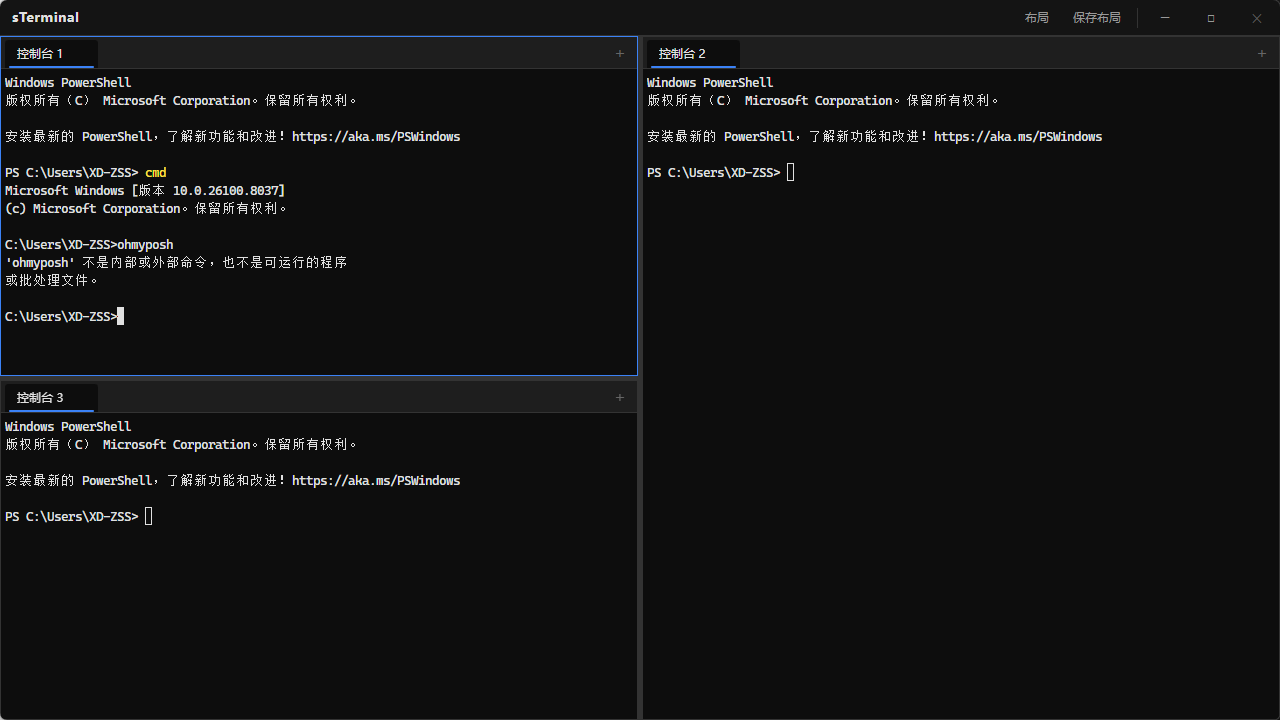1280x720 pixels.
Task: Click the yellow 'cmd' command in 控制台 1
Action: [156, 173]
